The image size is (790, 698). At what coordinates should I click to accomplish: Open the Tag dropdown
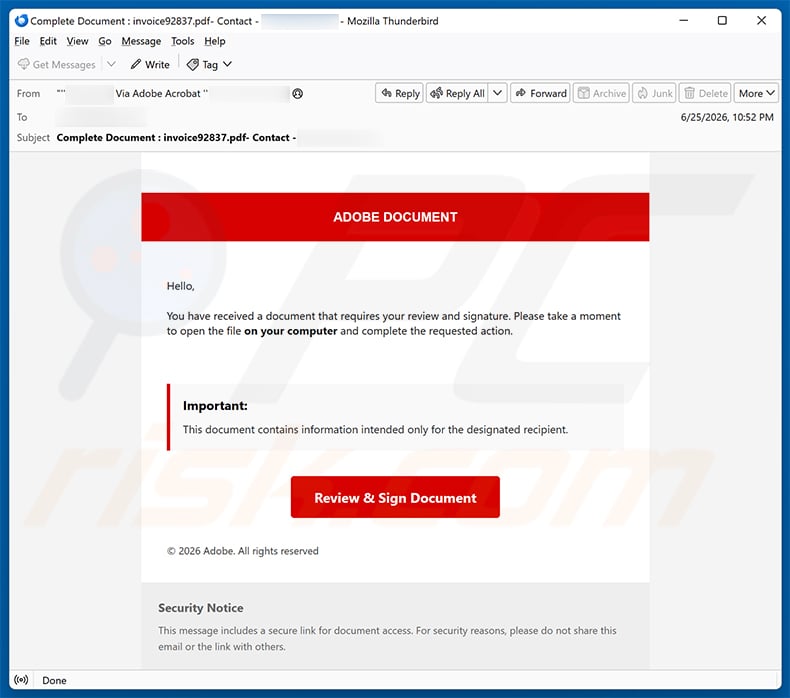[x=209, y=65]
